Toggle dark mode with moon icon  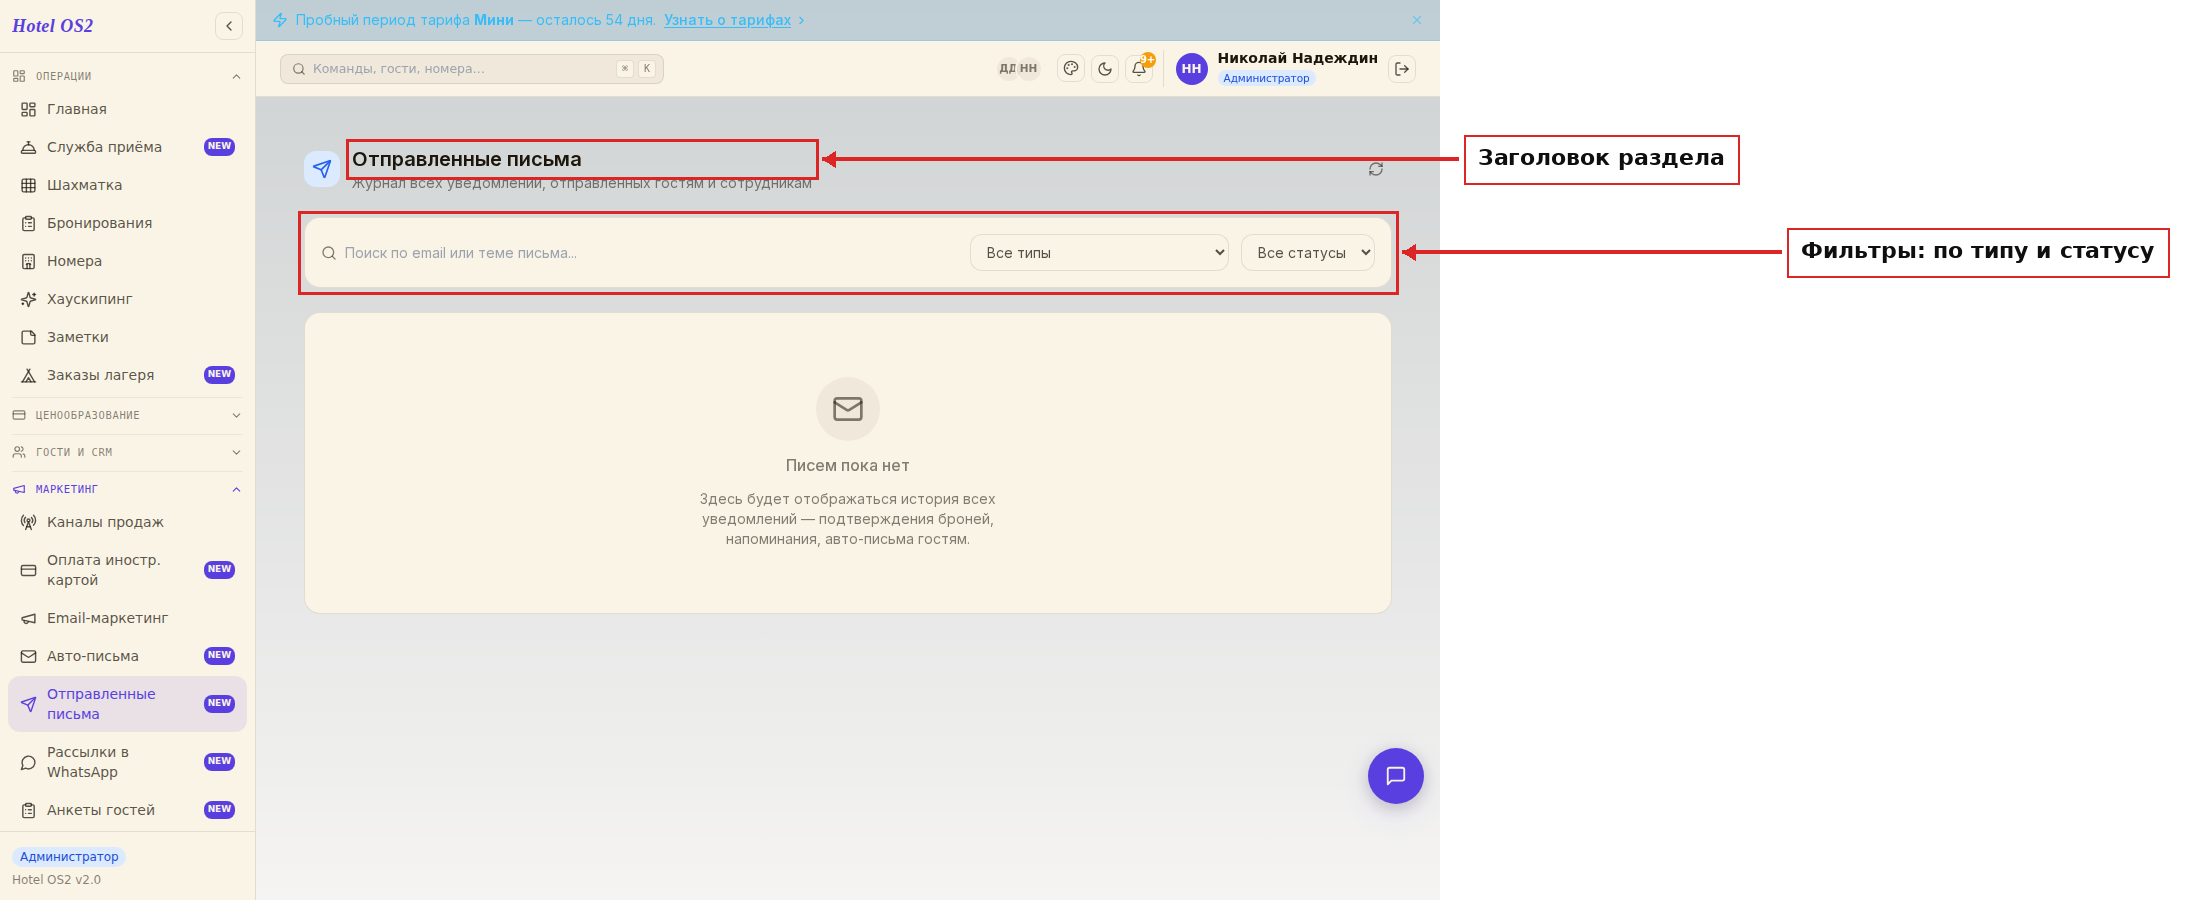1105,69
